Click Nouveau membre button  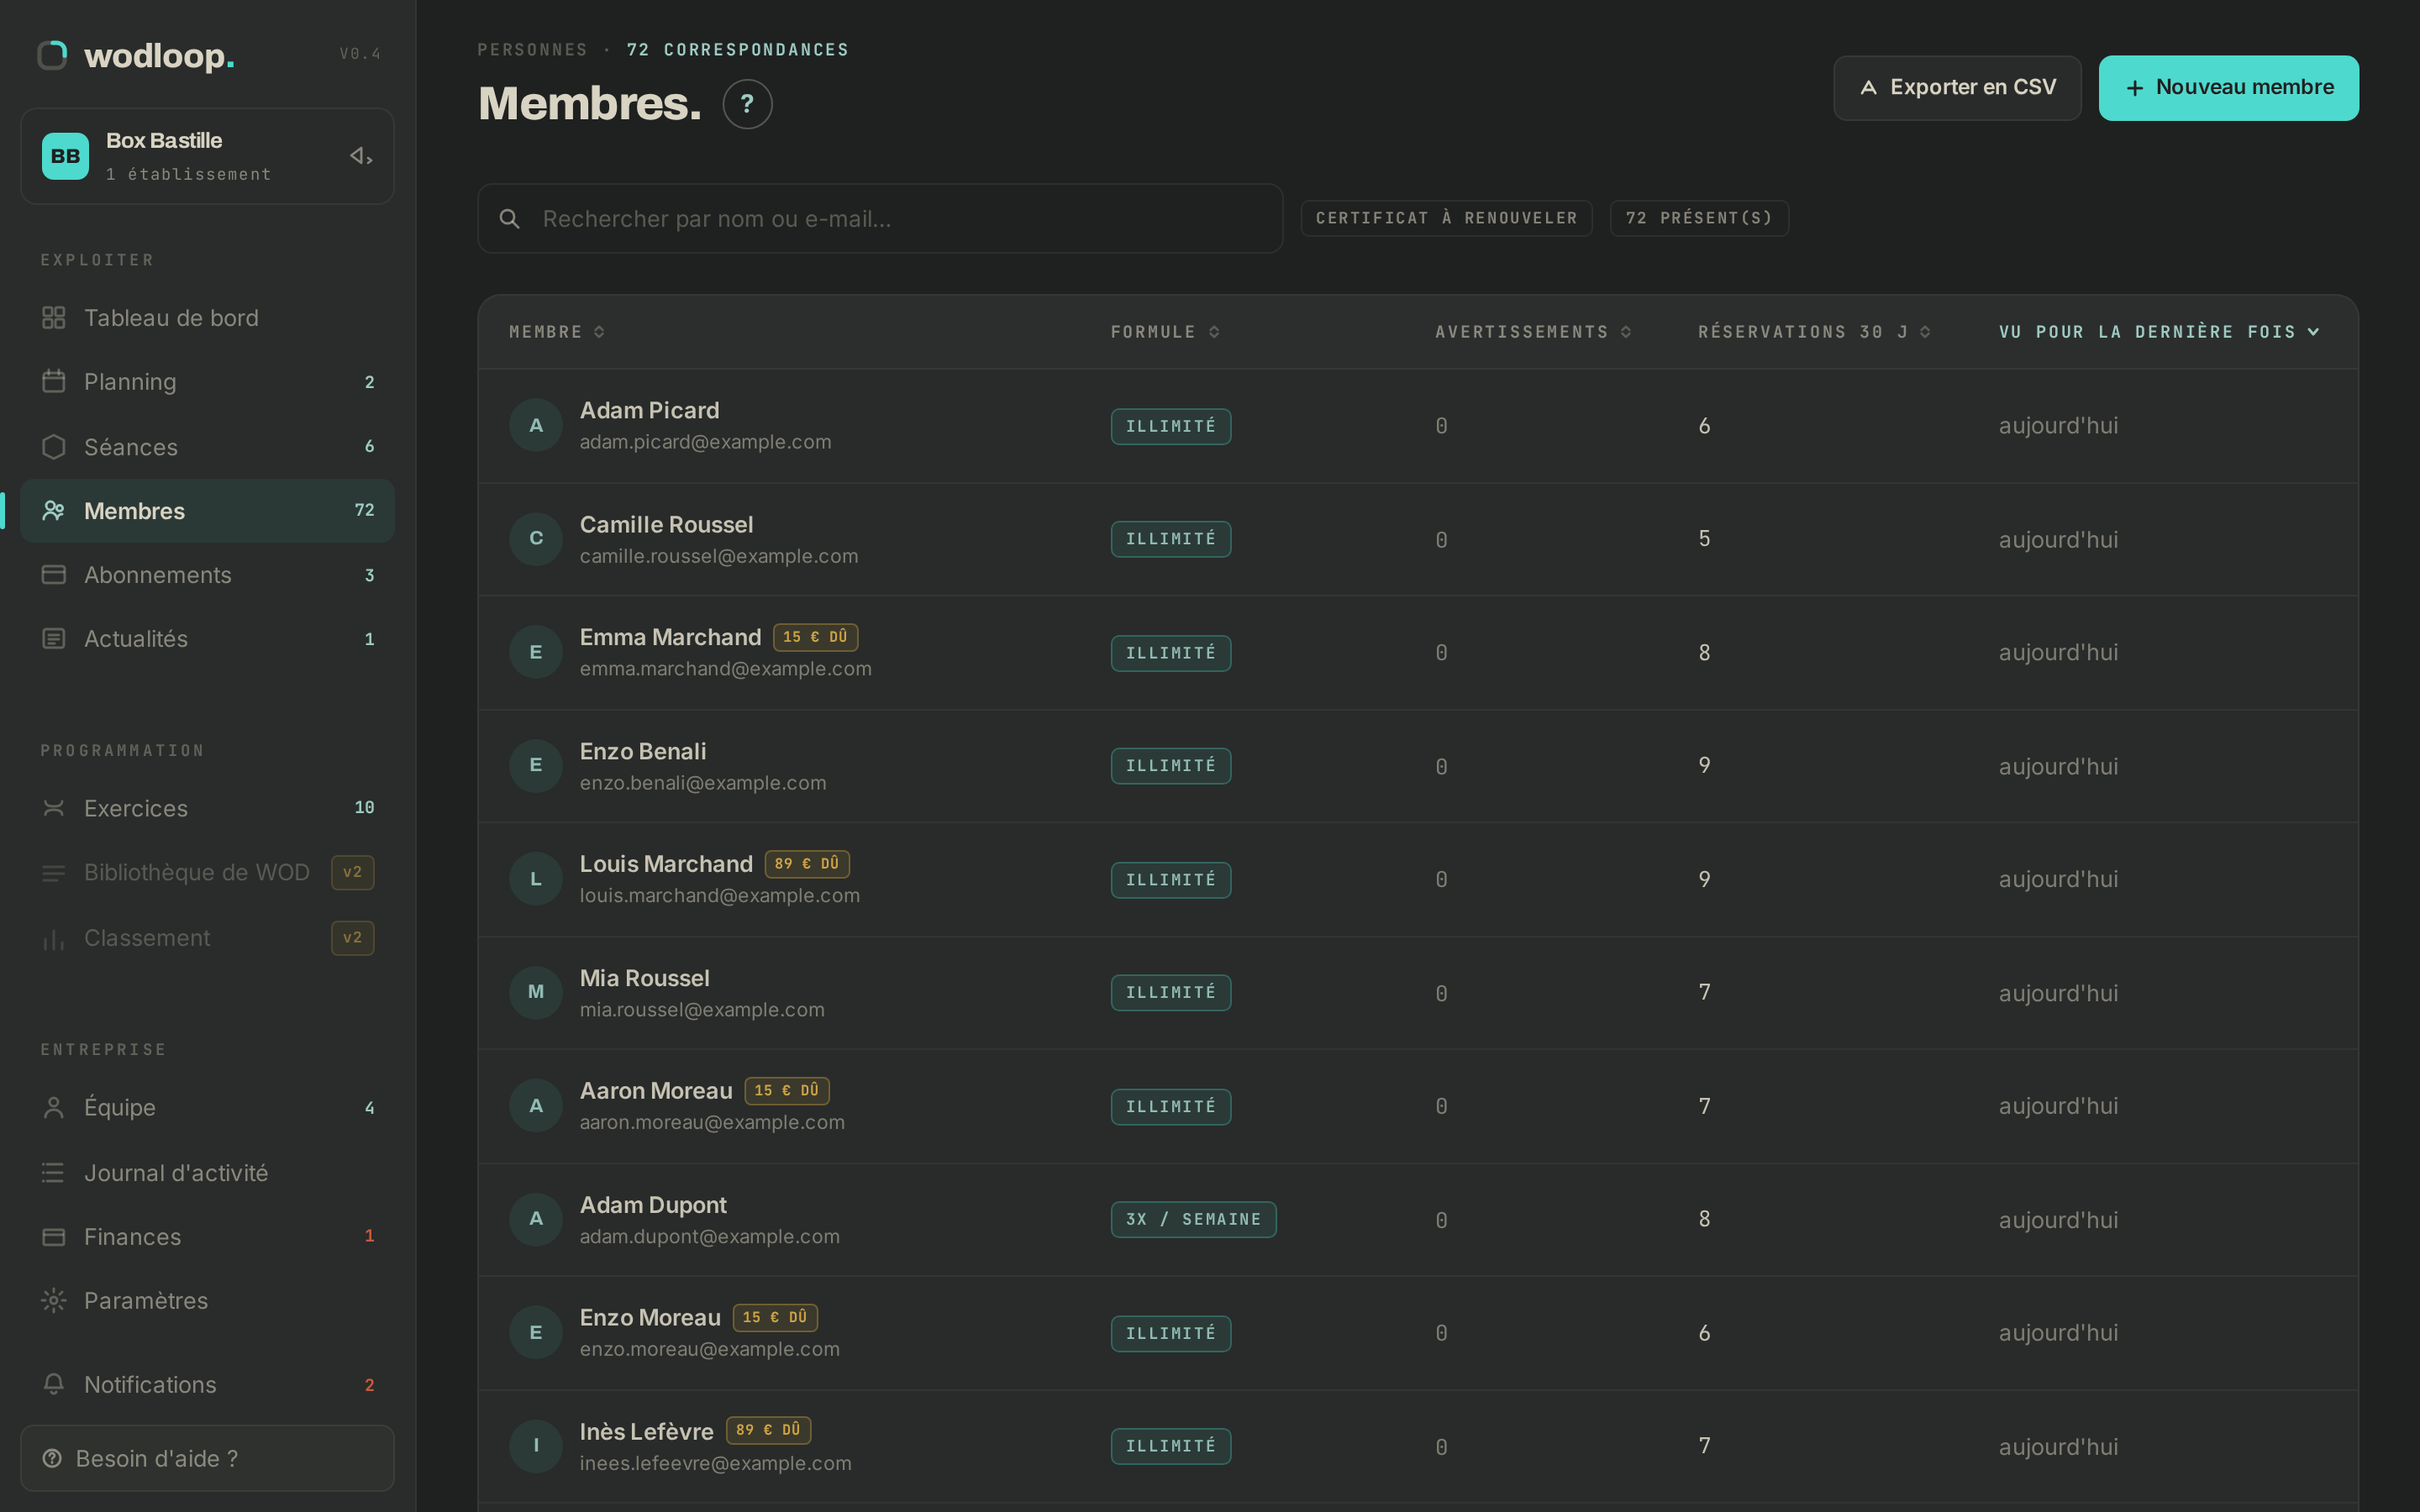[2228, 88]
